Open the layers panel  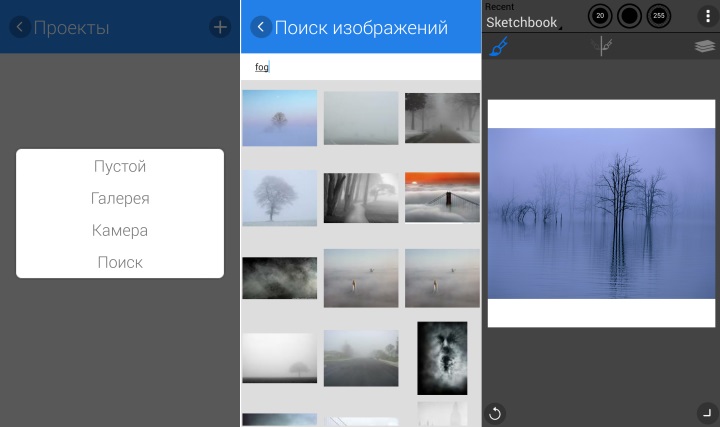coord(704,46)
